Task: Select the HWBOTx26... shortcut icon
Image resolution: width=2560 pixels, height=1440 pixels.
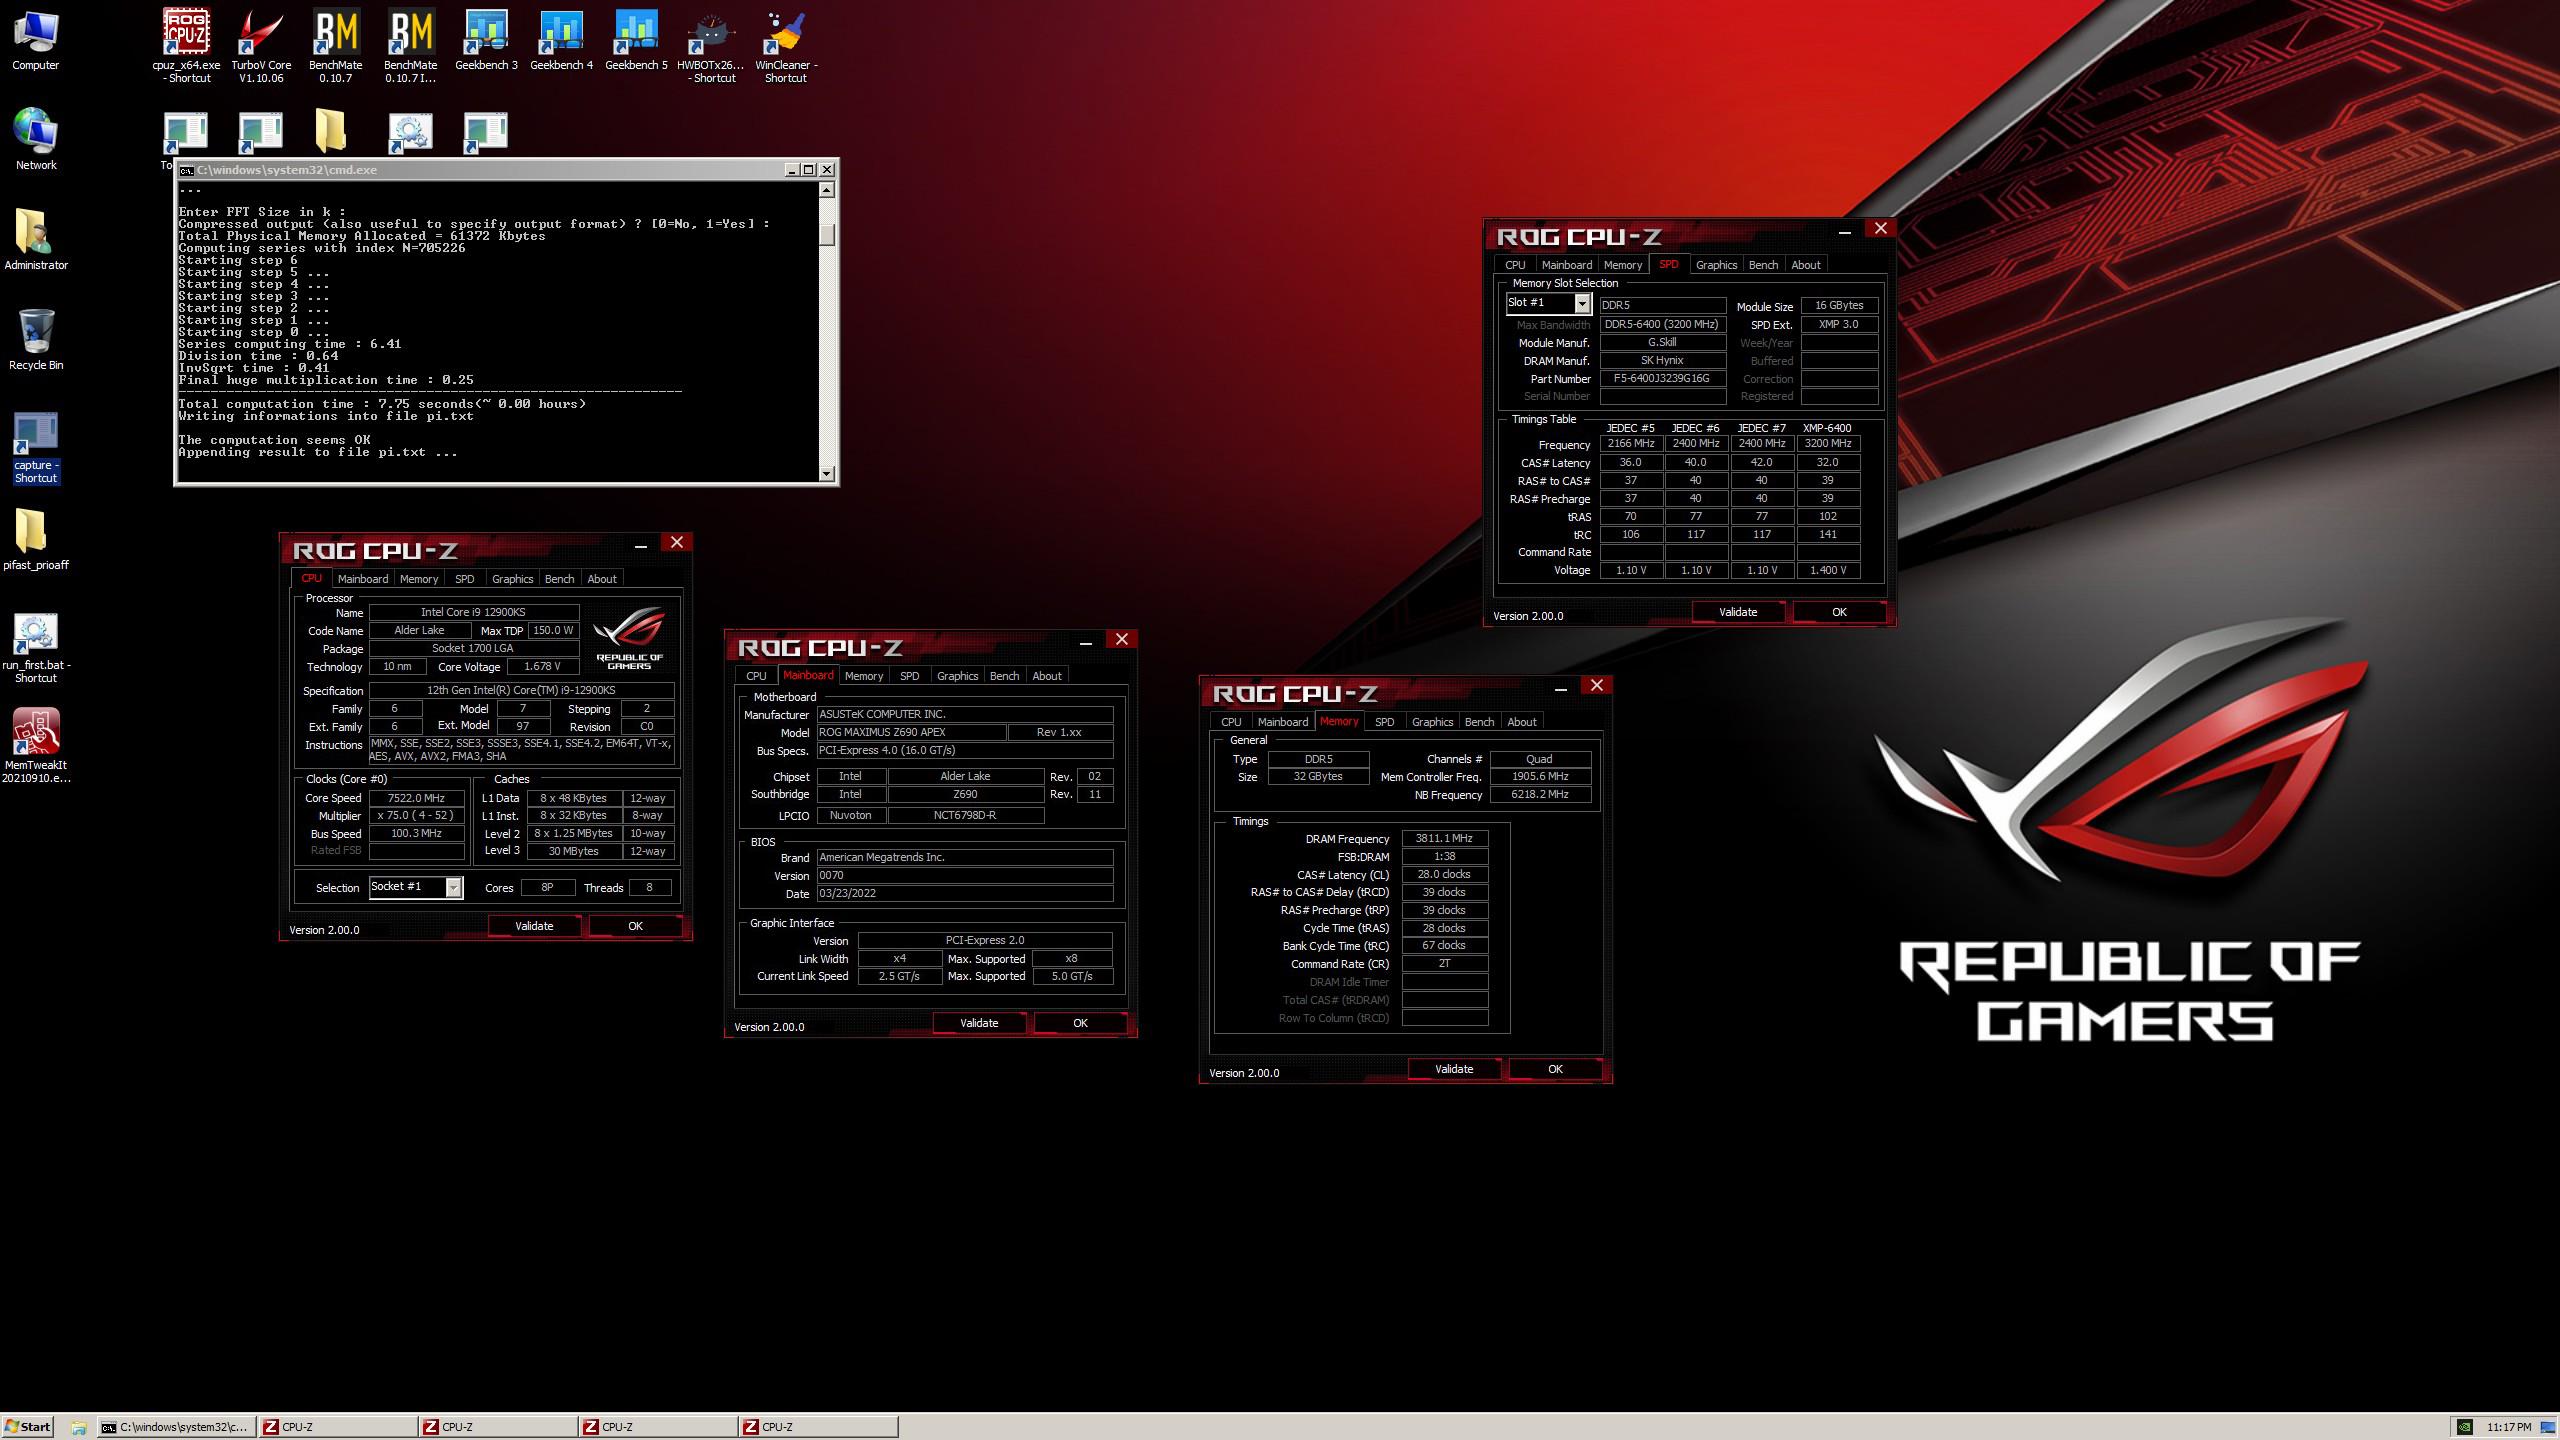Action: (x=711, y=45)
